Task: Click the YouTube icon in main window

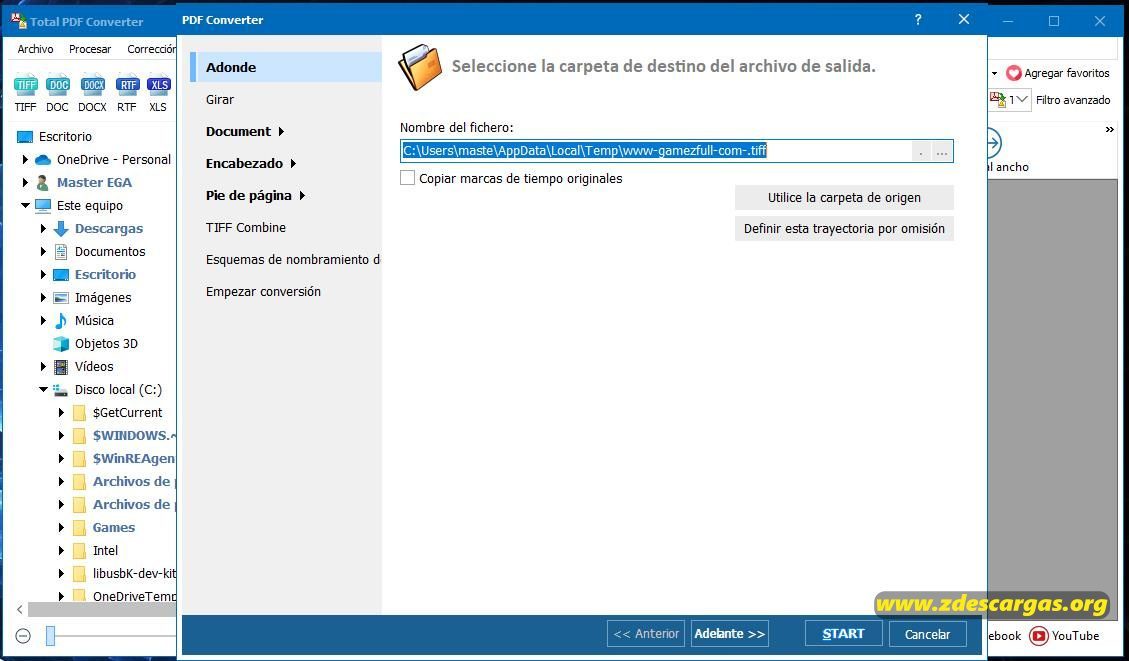Action: coord(1038,636)
